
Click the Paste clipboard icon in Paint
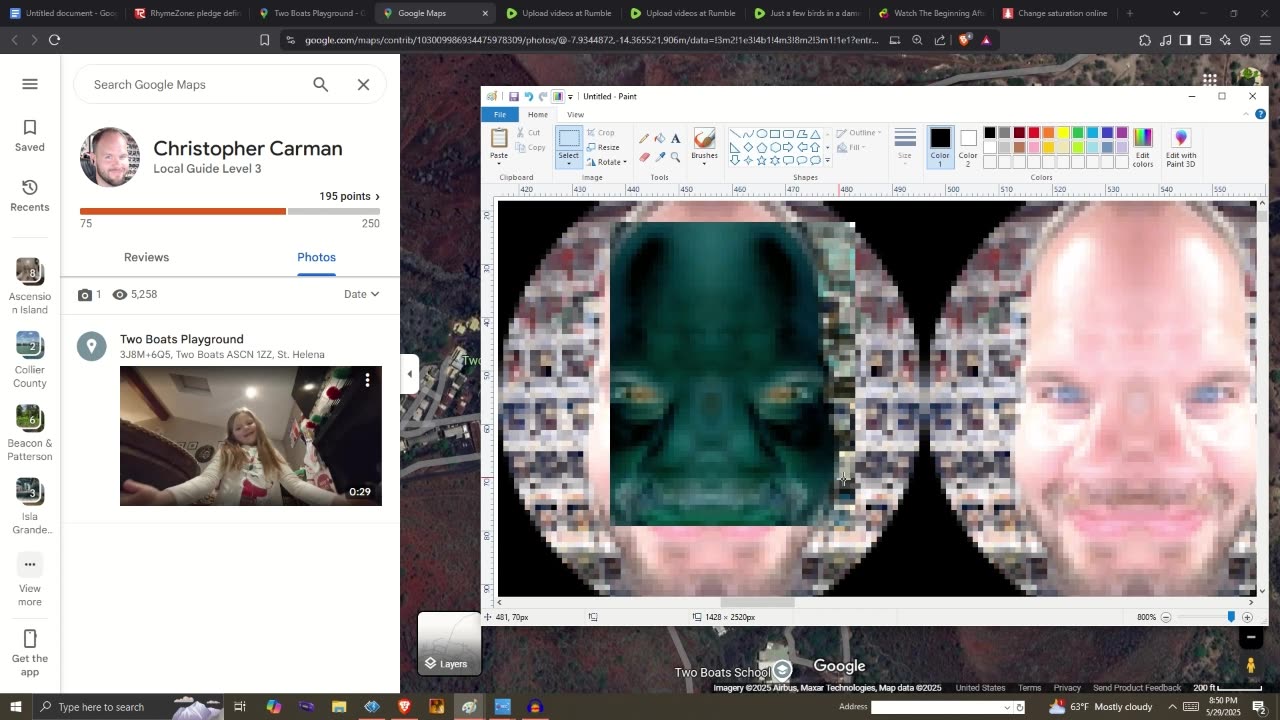tap(499, 138)
